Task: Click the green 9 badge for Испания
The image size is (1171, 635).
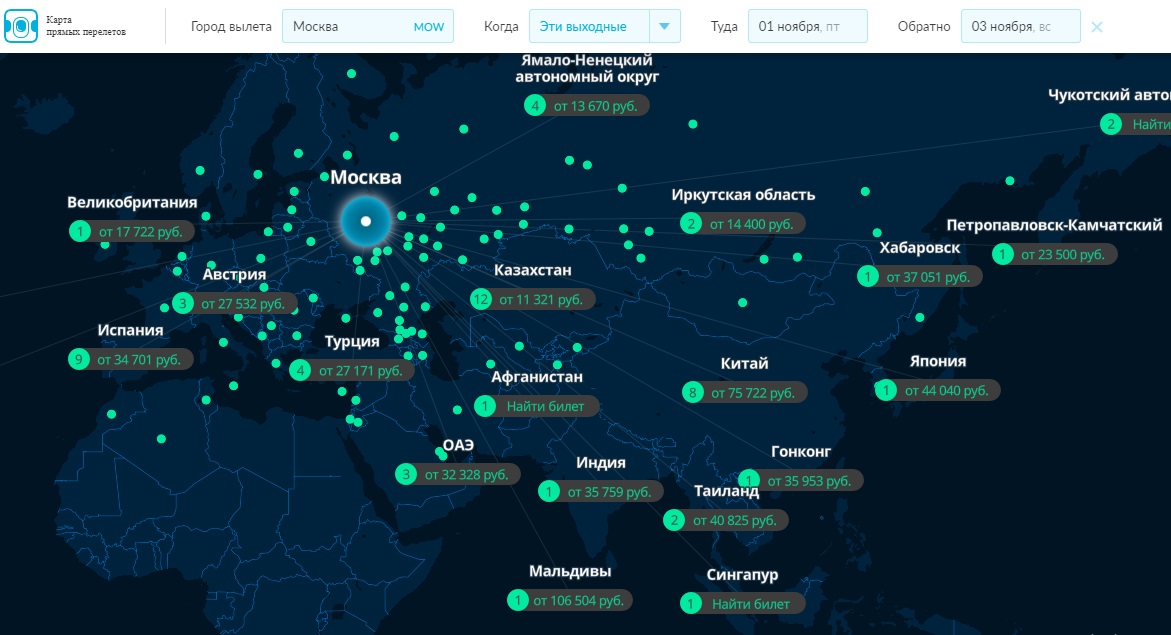Action: click(79, 359)
